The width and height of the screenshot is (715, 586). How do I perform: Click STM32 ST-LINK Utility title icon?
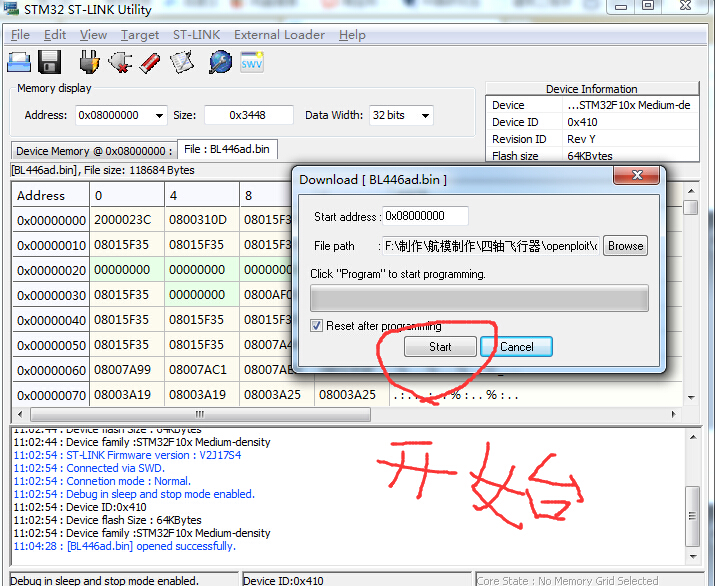[11, 8]
